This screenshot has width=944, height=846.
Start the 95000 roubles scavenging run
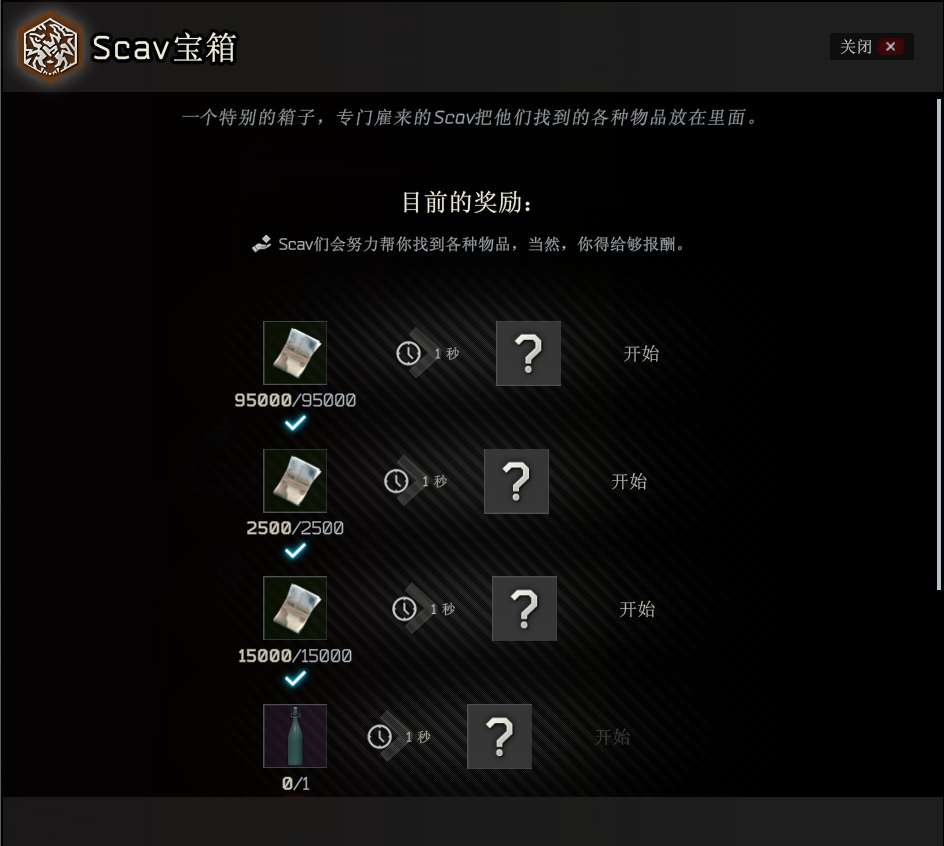[x=641, y=353]
